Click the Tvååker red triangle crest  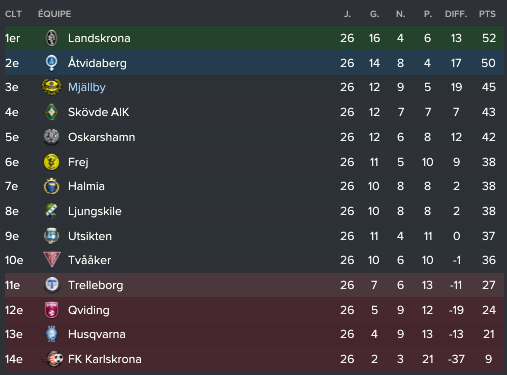(52, 260)
